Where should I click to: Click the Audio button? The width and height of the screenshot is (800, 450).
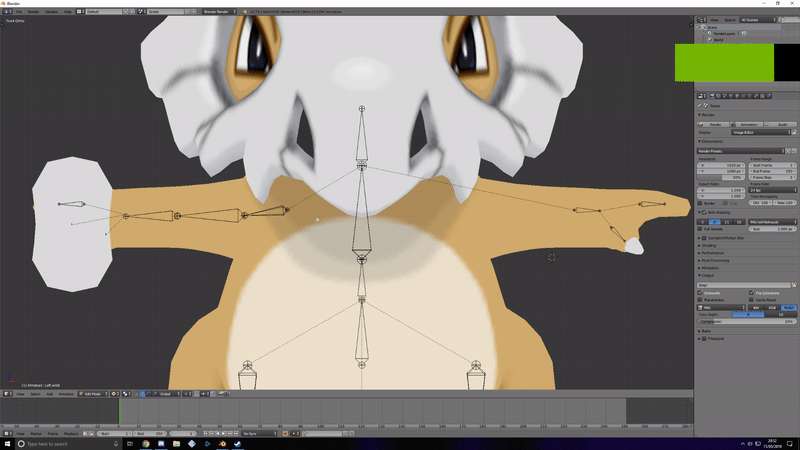(781, 124)
